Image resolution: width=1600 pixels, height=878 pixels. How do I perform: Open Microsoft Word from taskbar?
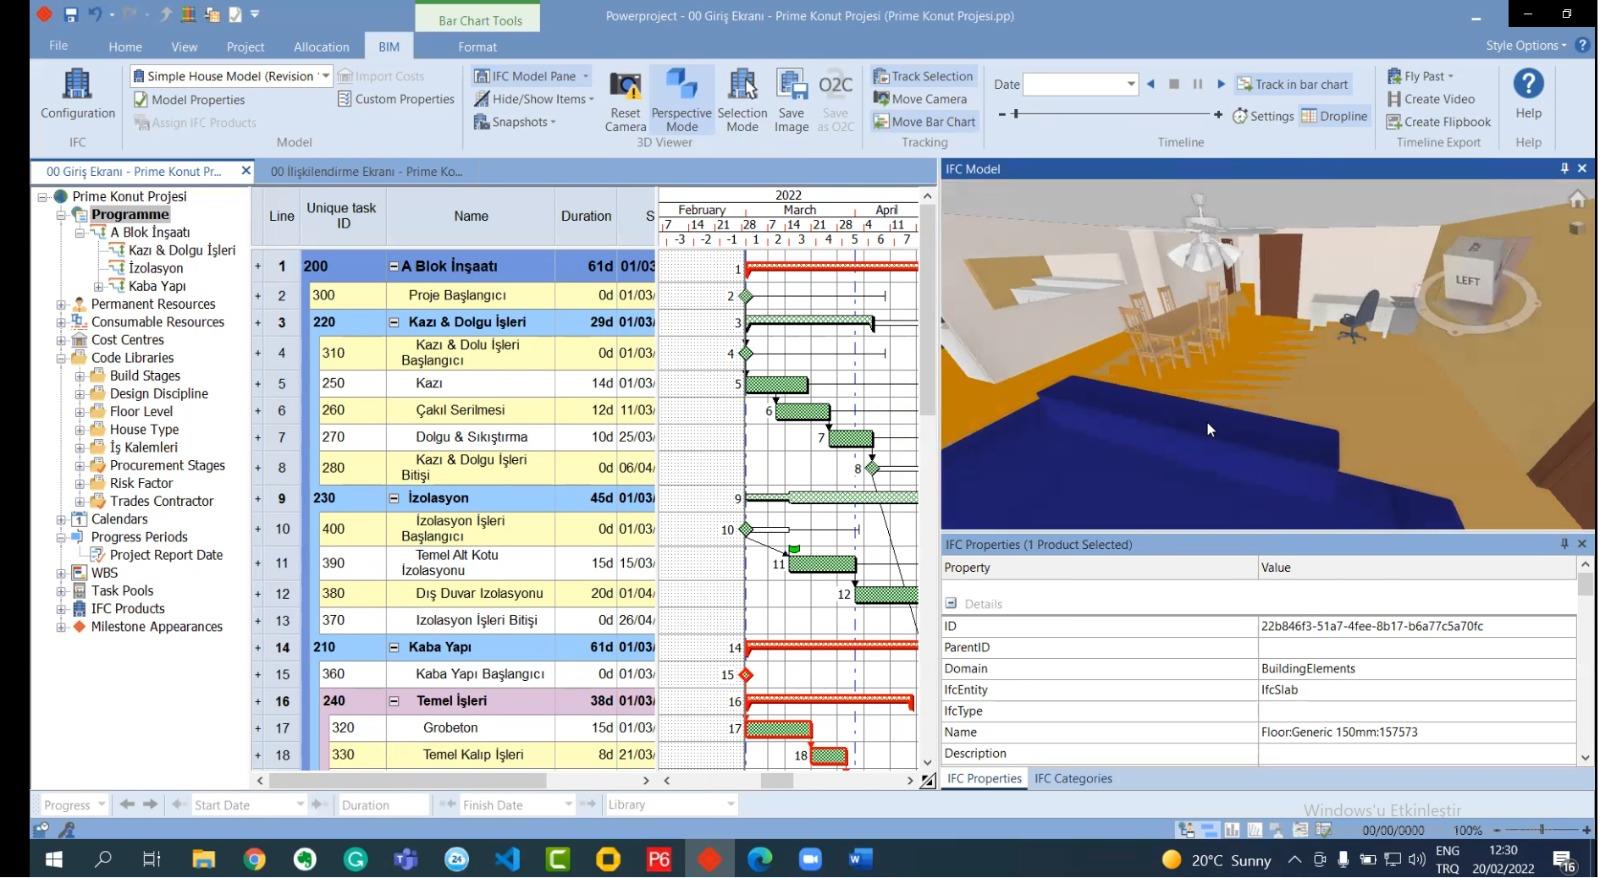pos(860,859)
